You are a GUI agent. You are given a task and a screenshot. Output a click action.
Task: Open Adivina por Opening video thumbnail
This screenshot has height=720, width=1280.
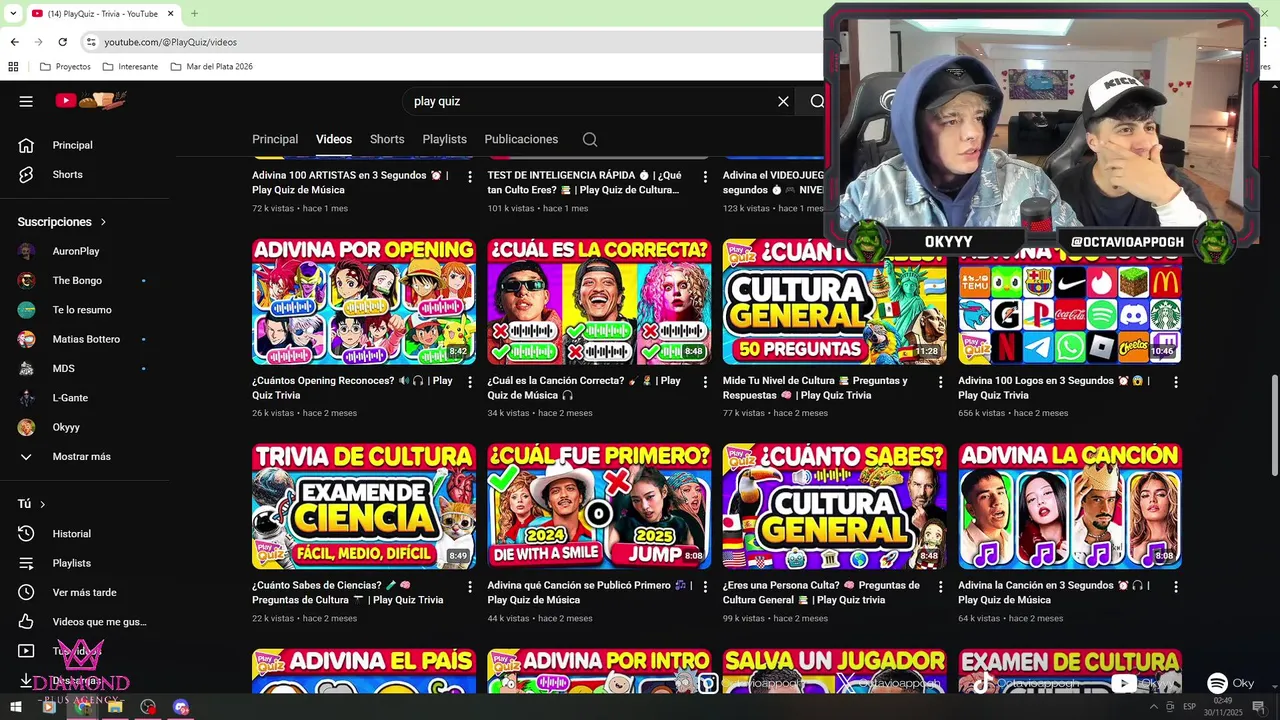coord(364,301)
